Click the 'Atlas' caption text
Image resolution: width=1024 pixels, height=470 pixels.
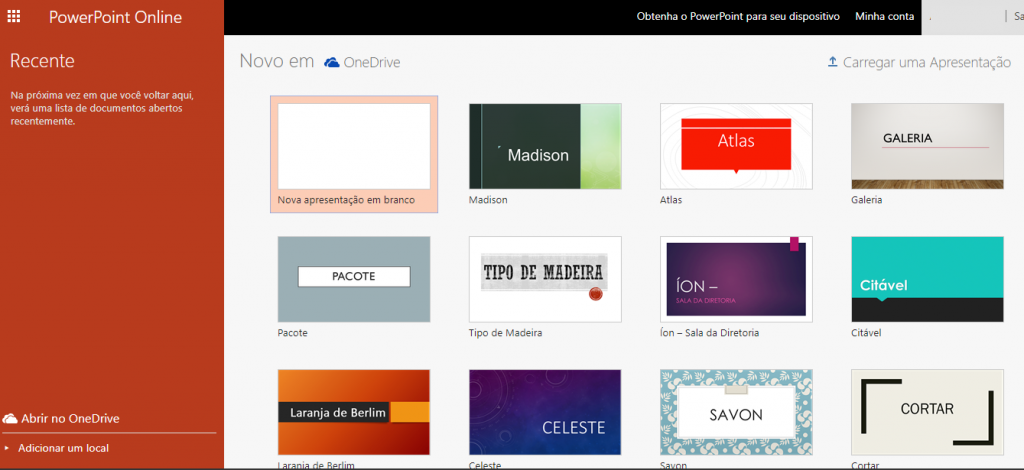(x=671, y=200)
